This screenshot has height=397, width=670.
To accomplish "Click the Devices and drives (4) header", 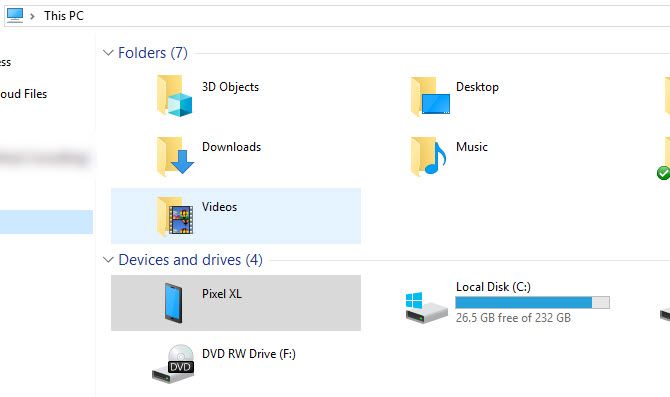I will pyautogui.click(x=190, y=260).
